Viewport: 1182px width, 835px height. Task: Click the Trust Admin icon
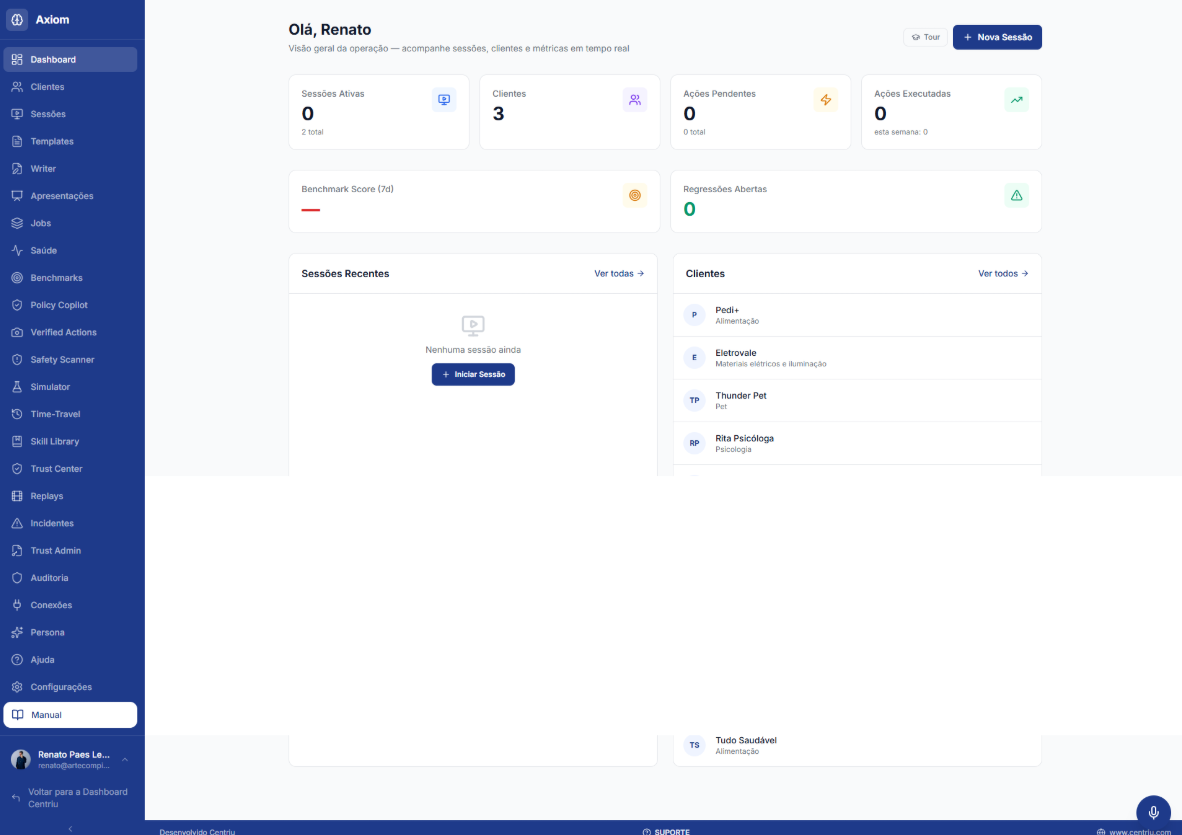(17, 550)
